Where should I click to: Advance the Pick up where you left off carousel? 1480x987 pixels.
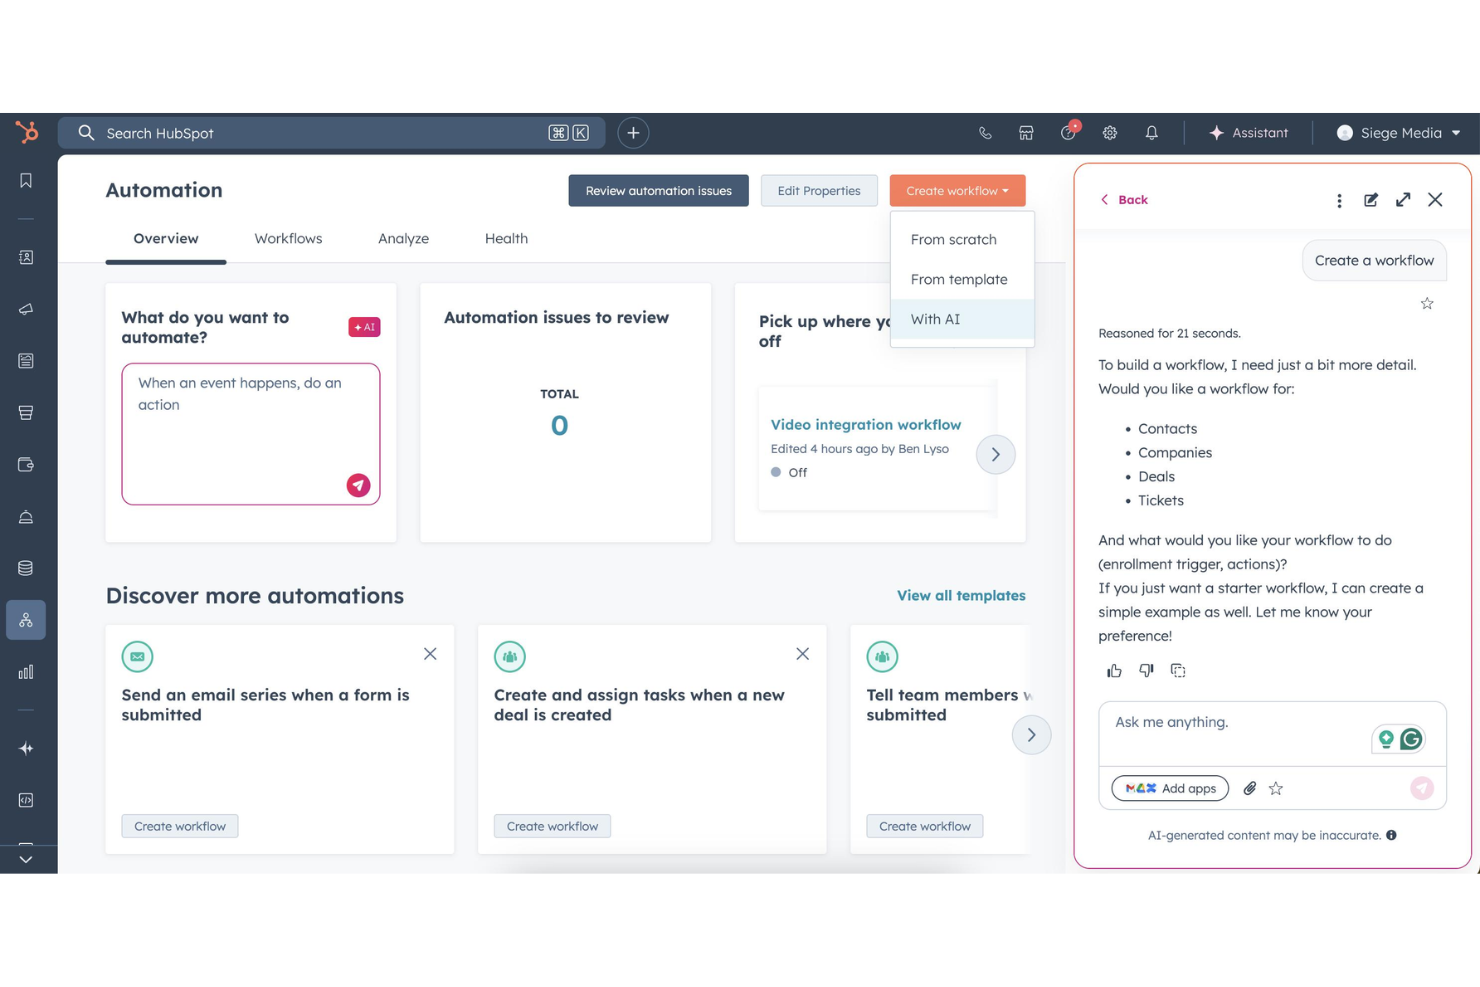[995, 455]
